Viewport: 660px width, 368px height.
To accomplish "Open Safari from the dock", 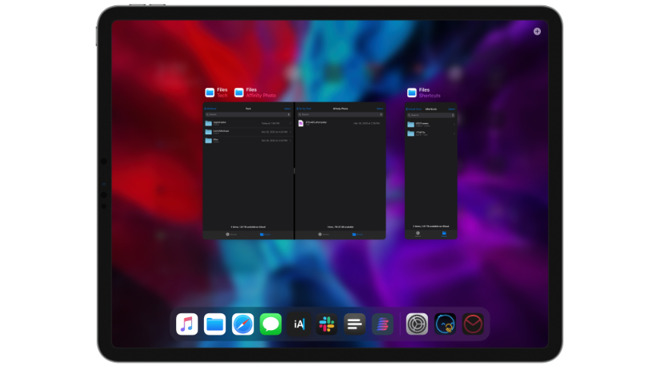I will 243,324.
